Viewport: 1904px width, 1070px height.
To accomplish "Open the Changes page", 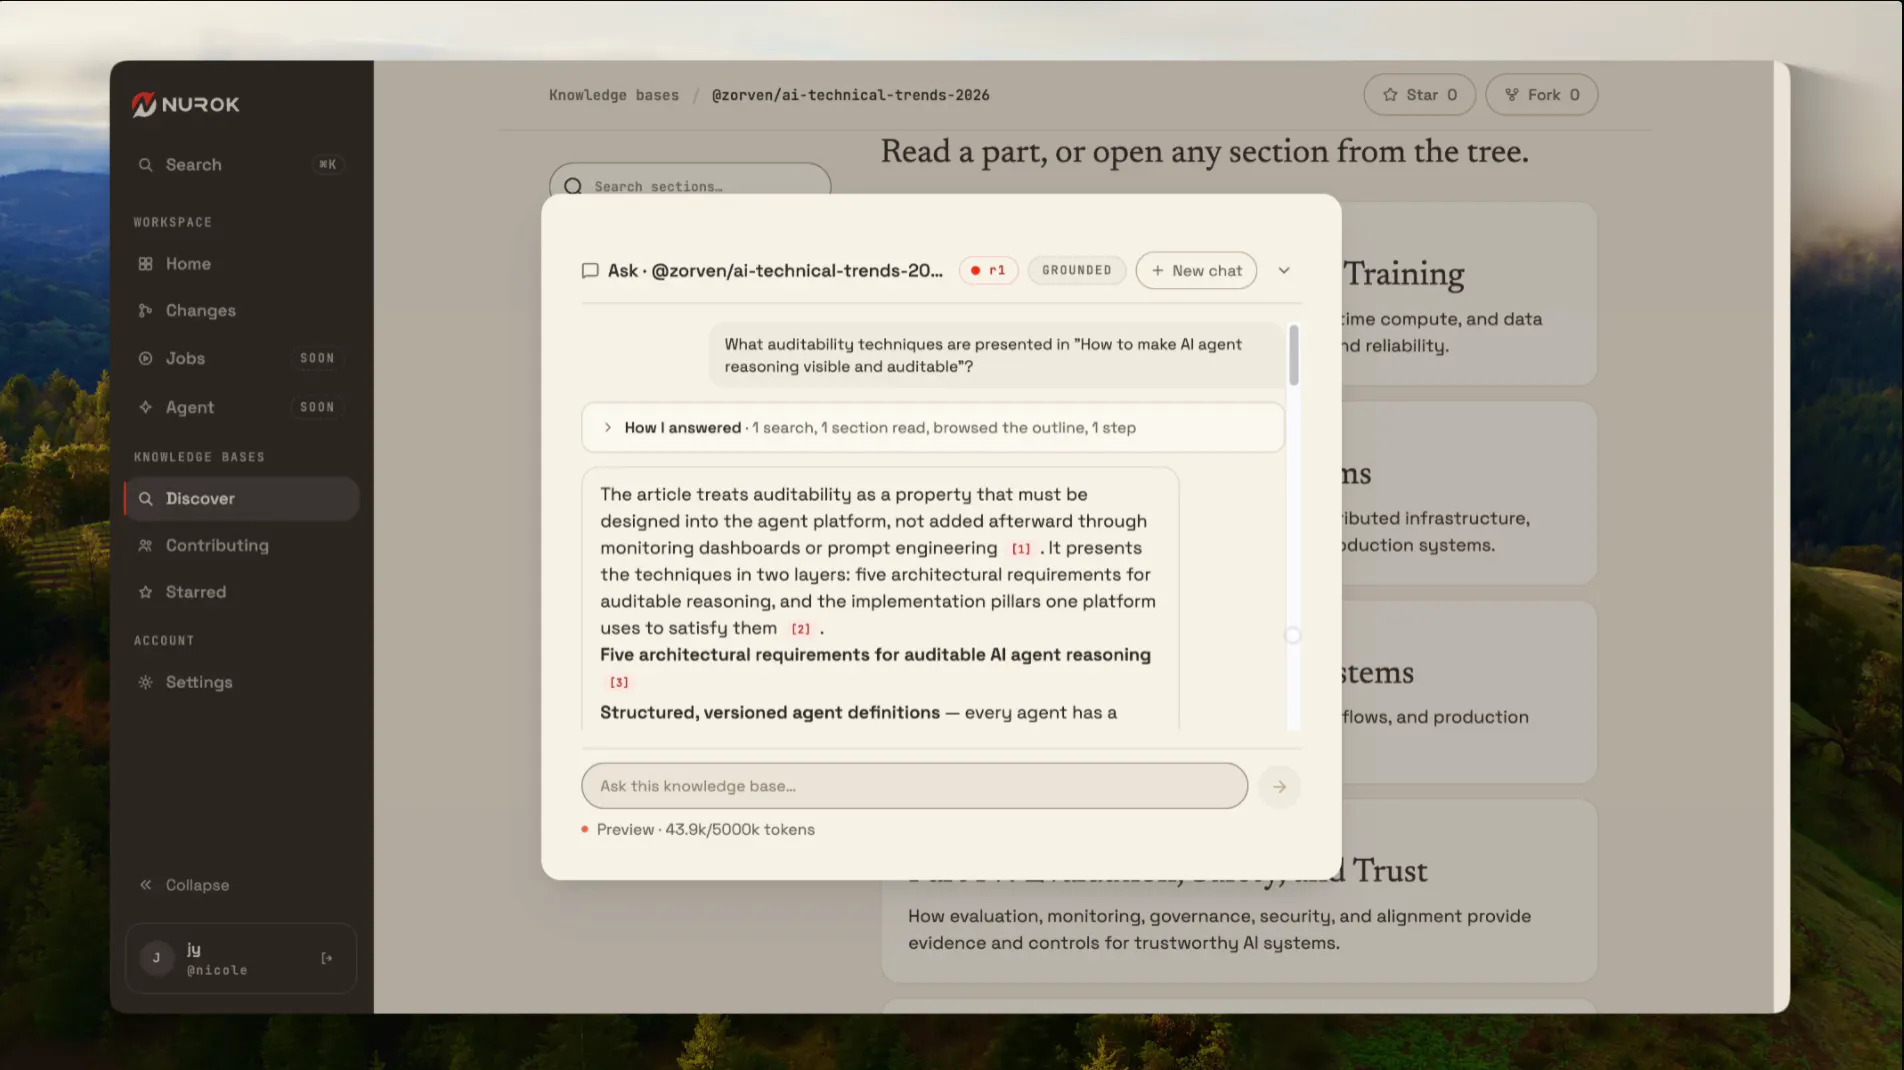I will click(x=240, y=311).
